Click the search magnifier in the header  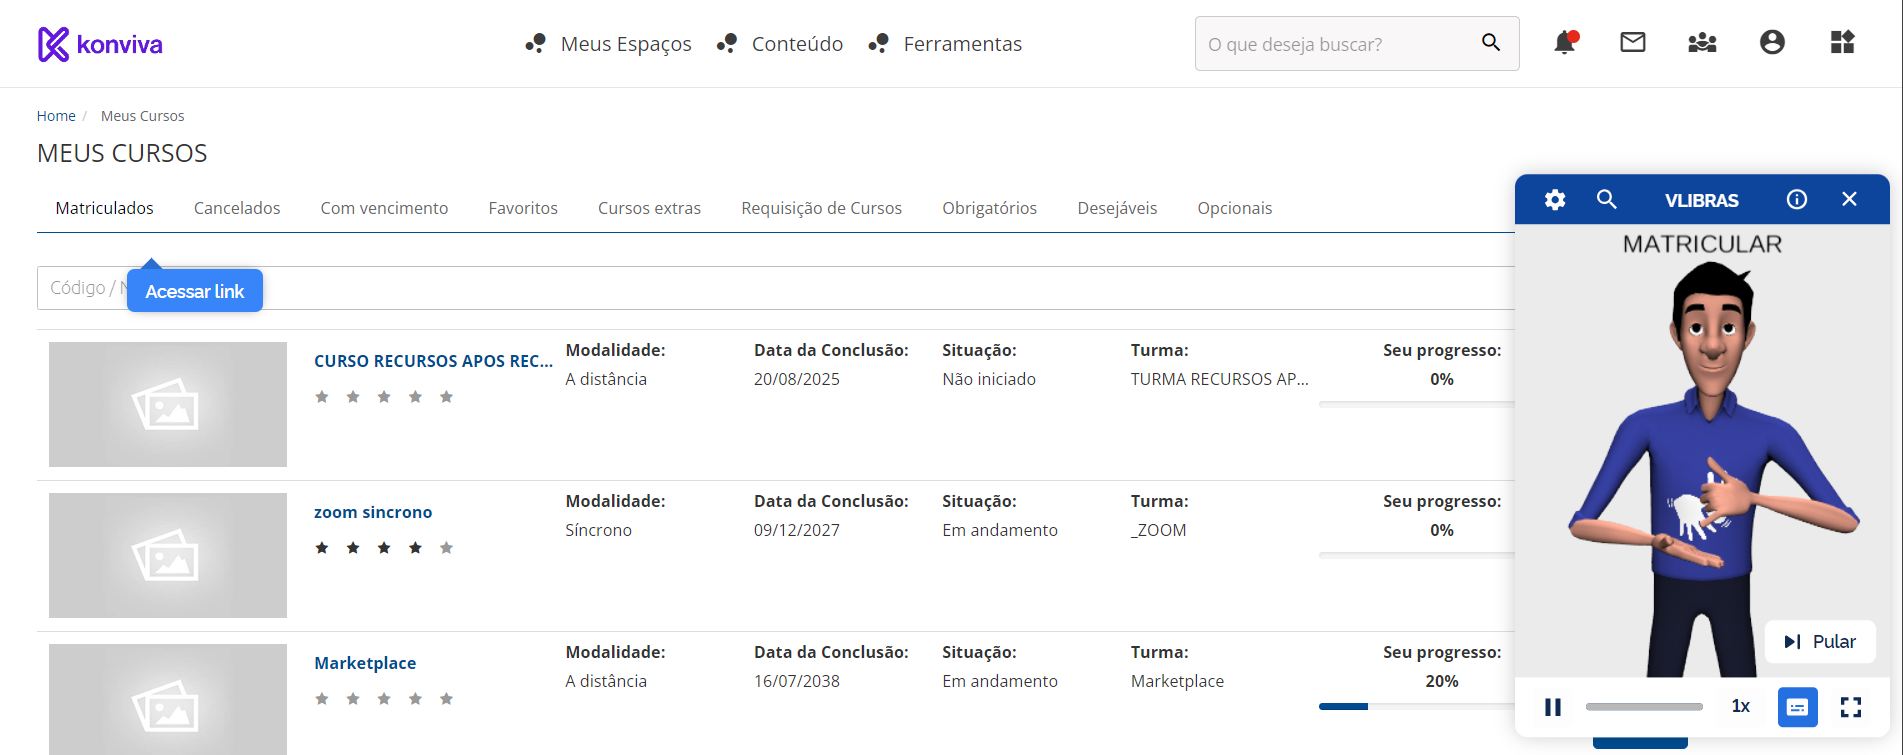click(1491, 42)
